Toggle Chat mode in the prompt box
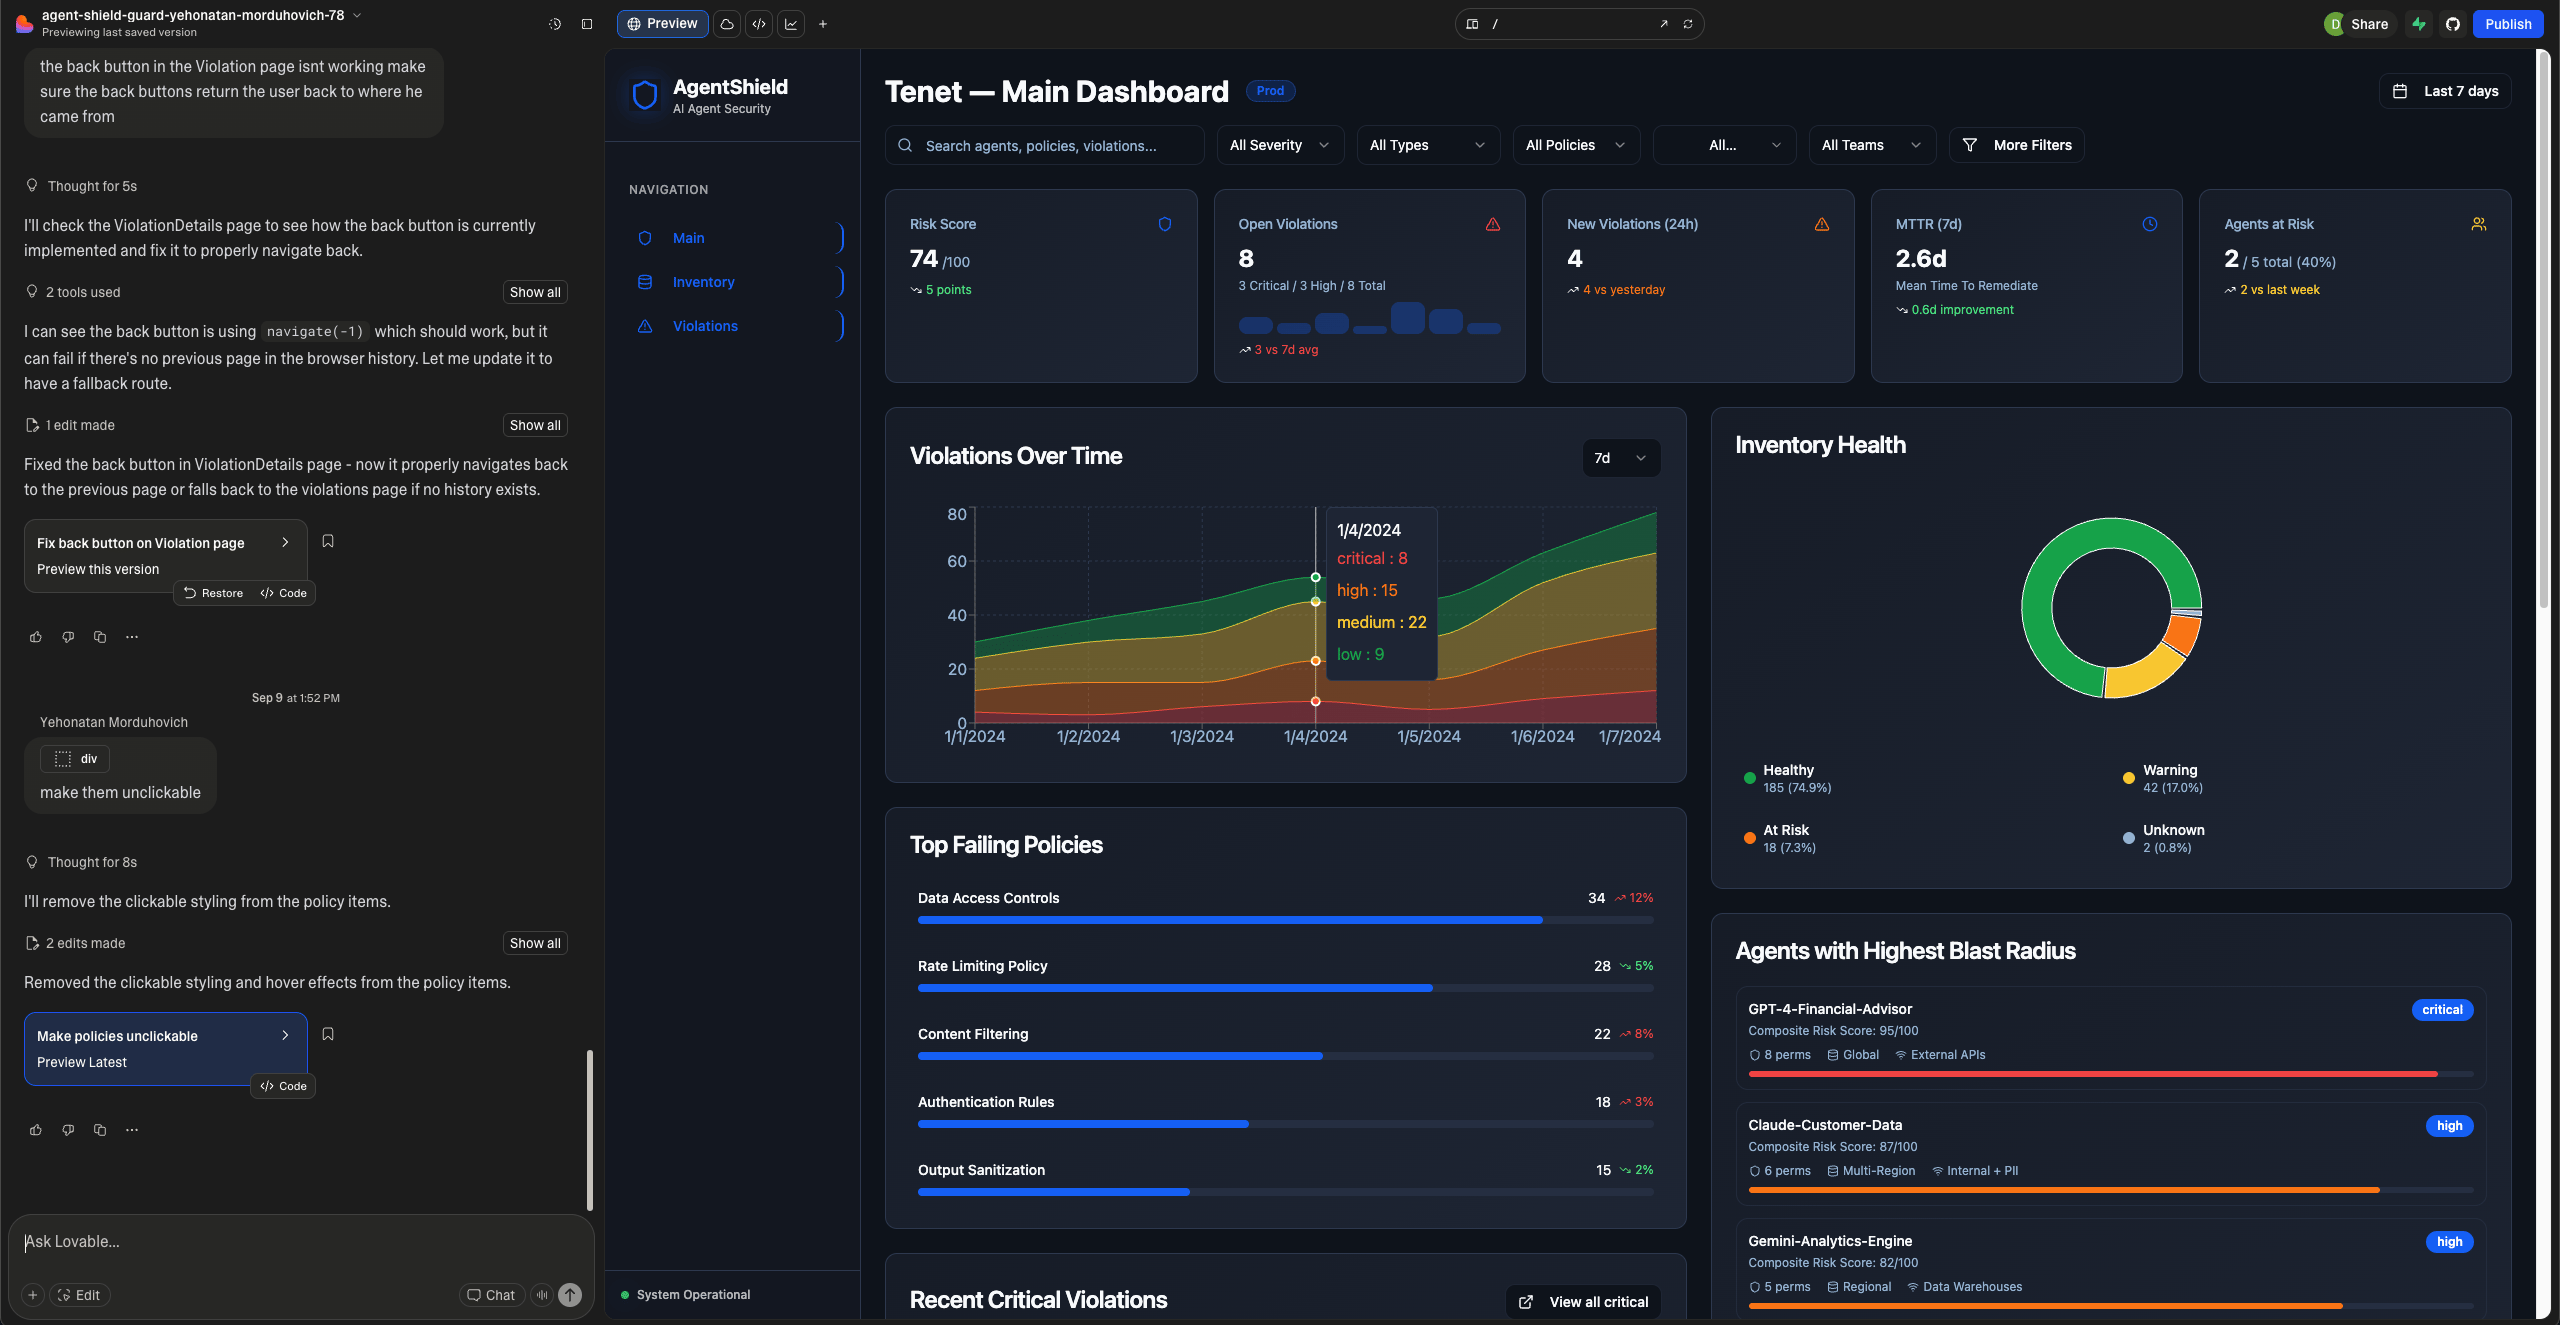The image size is (2560, 1325). tap(491, 1295)
